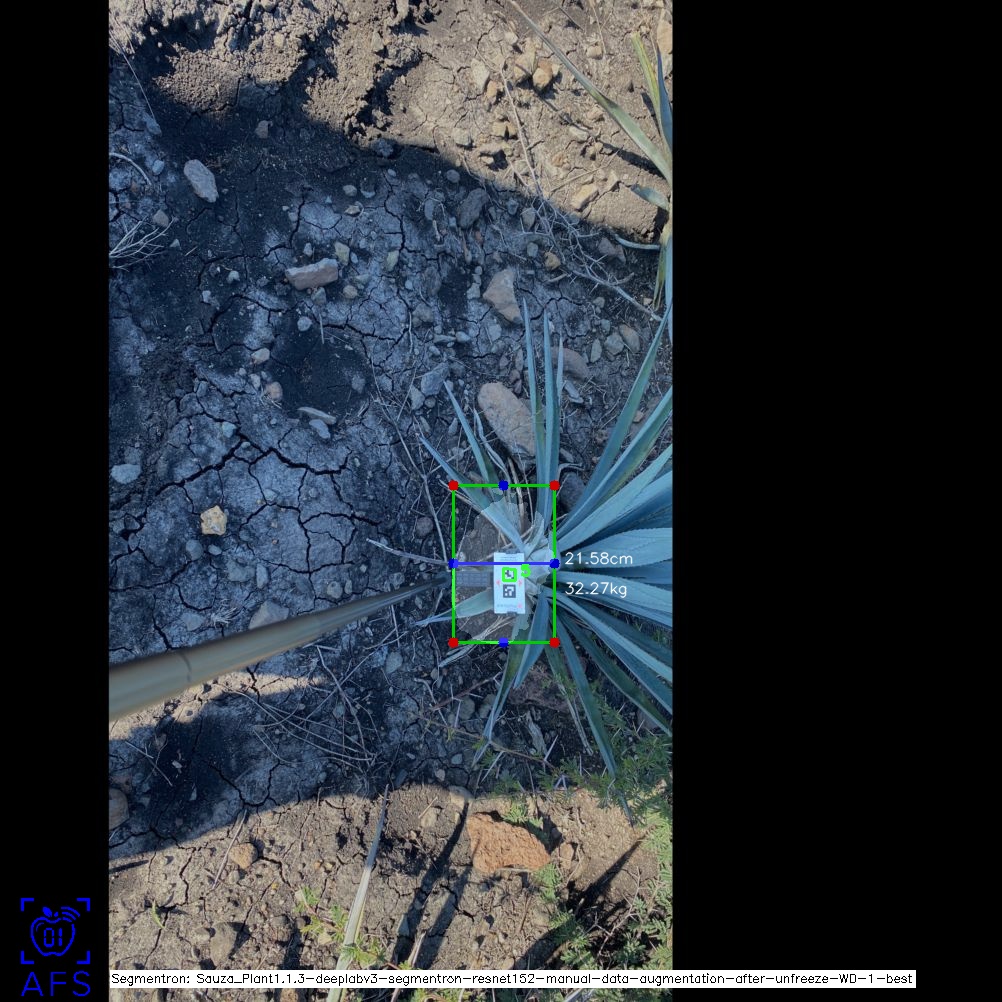Screen dimensions: 1002x1002
Task: Click the "32.27kg" weight text
Action: [x=596, y=589]
